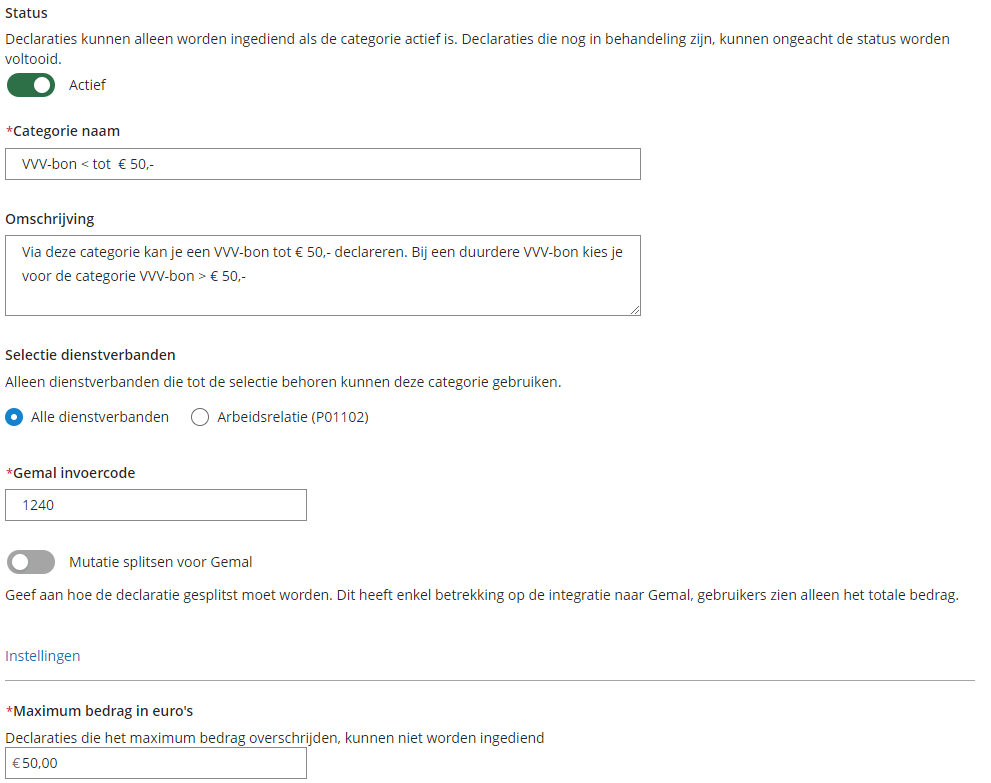Open the Instellingen link
The image size is (991, 783).
(x=43, y=656)
